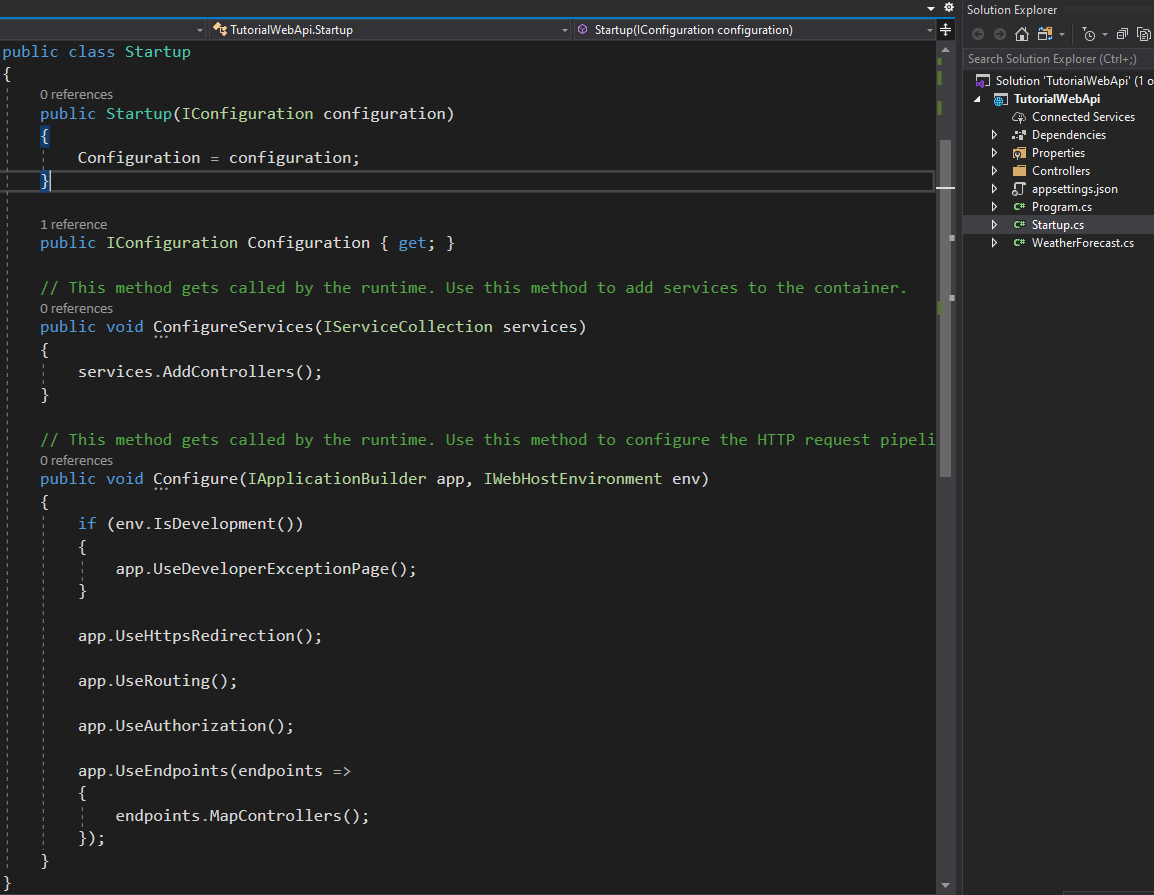Click '0 references' above ConfigureServices
Image resolution: width=1154 pixels, height=895 pixels.
77,308
